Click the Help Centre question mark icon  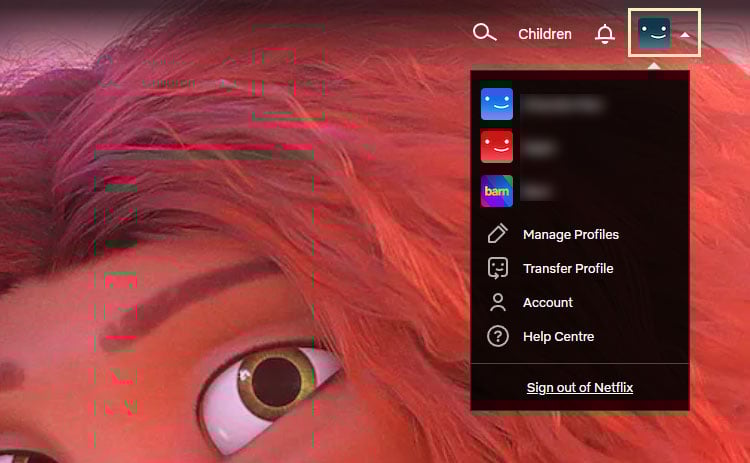497,336
